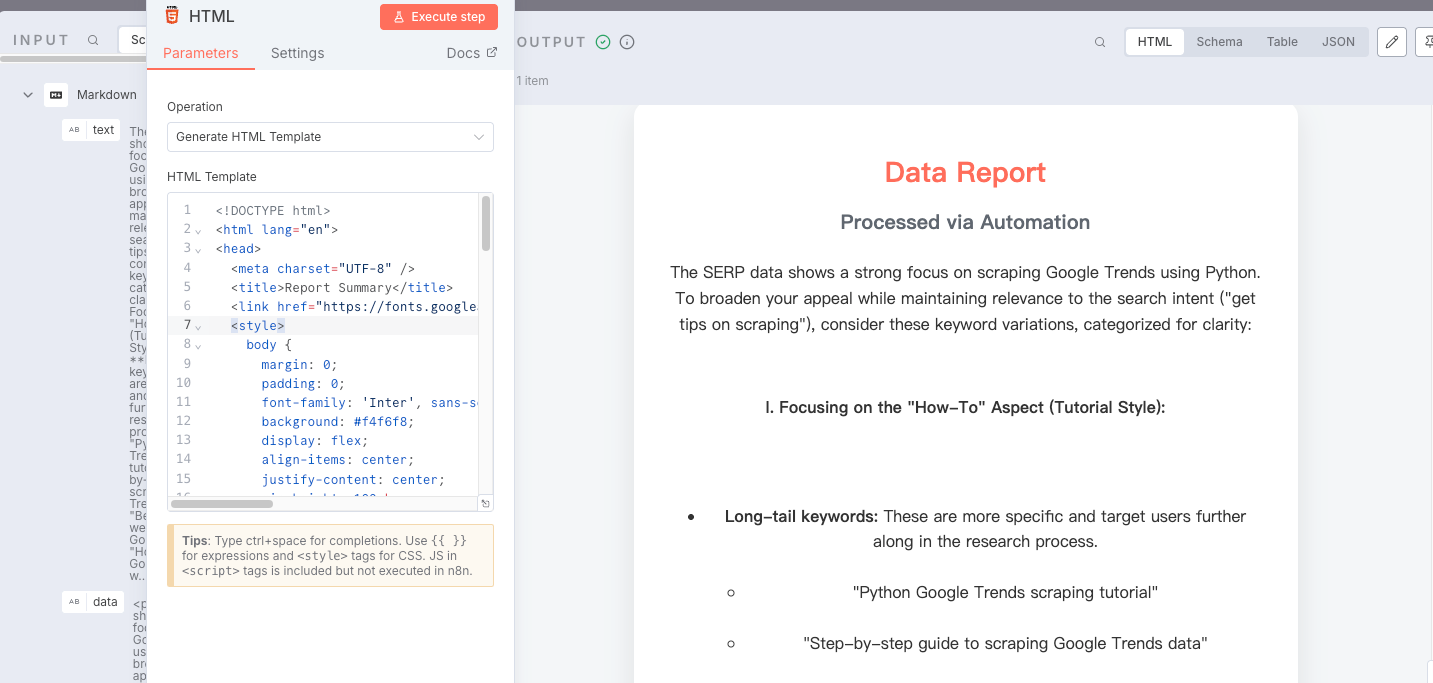
Task: Click the external-link icon beside Docs
Action: [x=491, y=53]
